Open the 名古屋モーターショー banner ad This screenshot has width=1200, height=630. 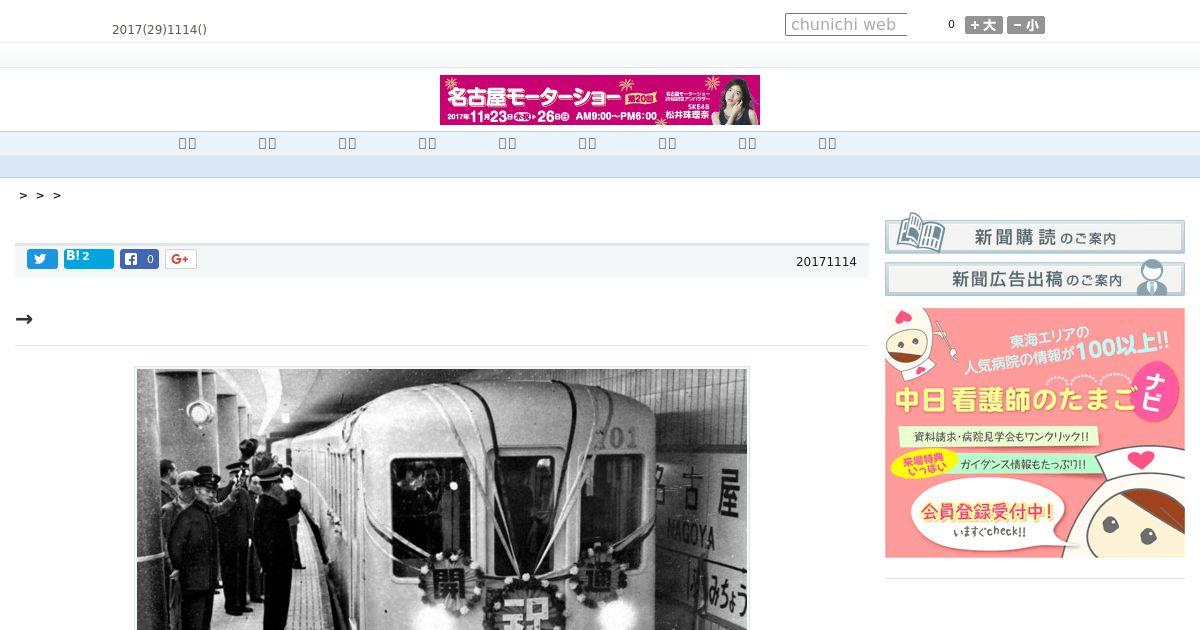click(x=600, y=100)
